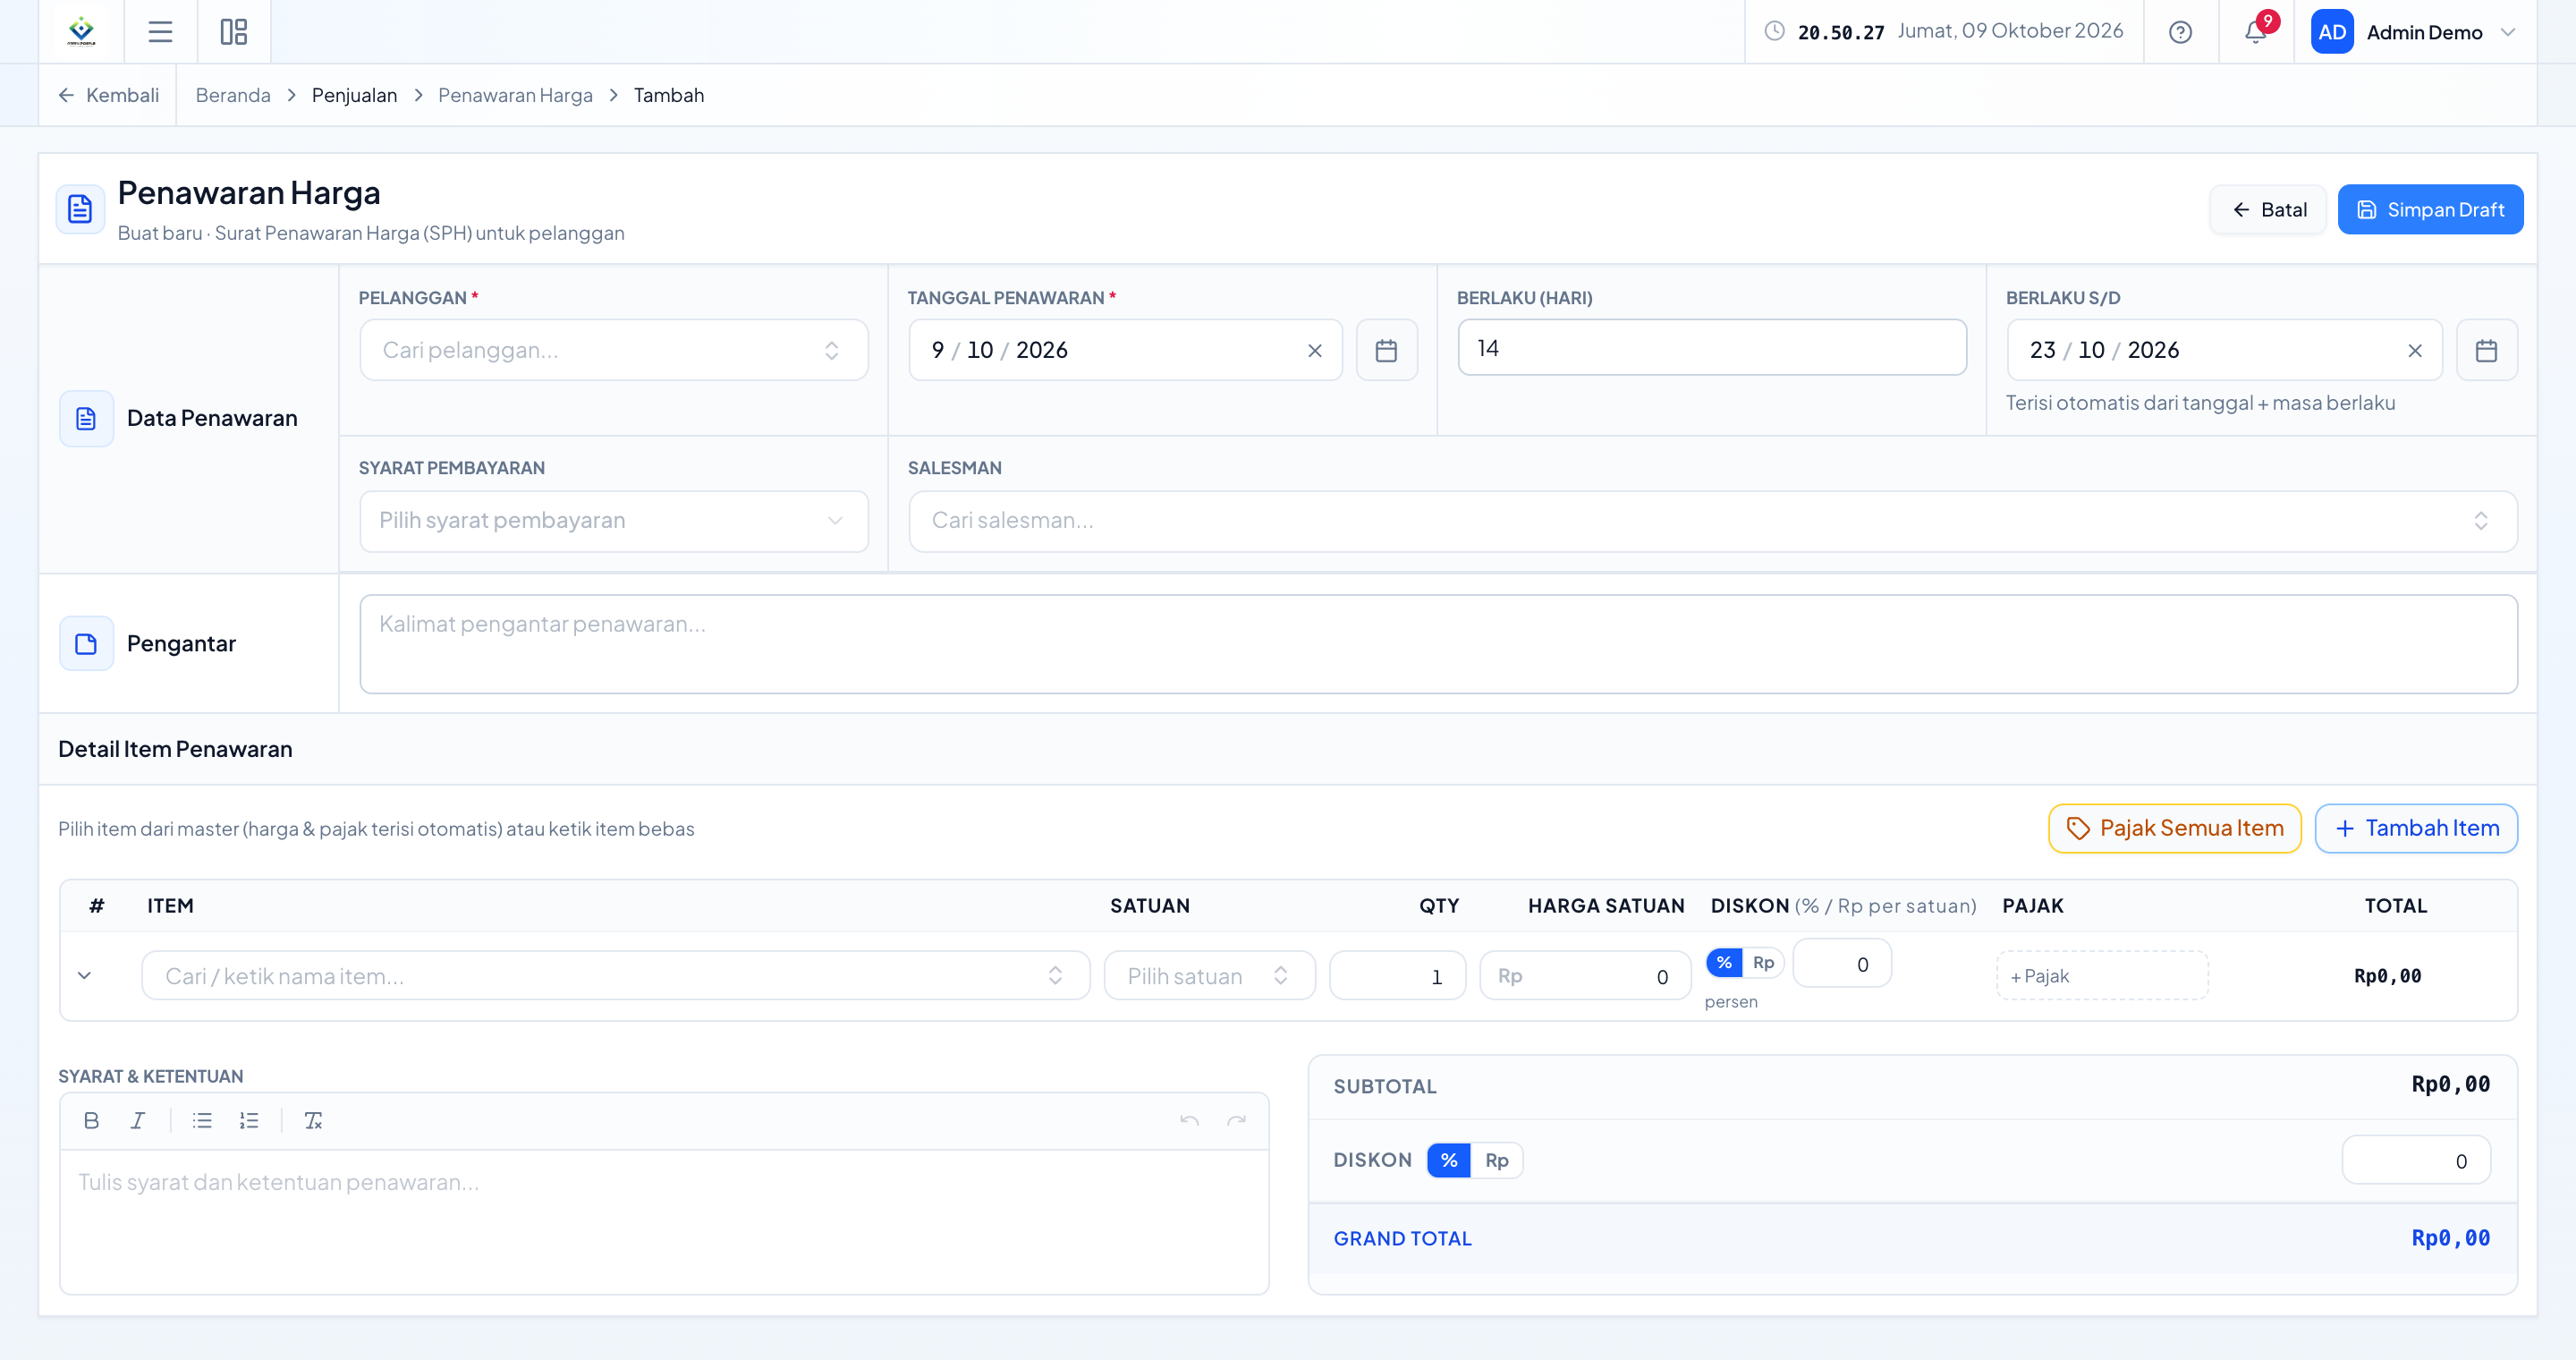Click the Pajak Semua Item button
Image resolution: width=2576 pixels, height=1360 pixels.
tap(2174, 828)
